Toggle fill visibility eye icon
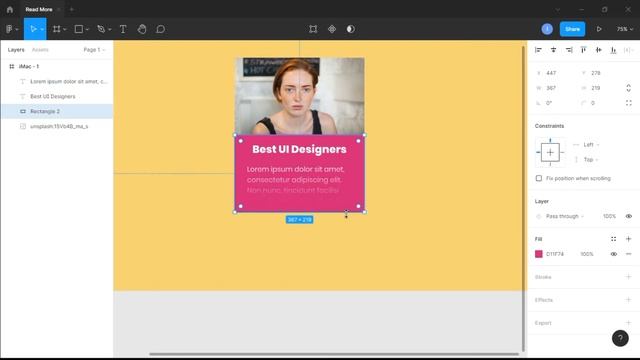Viewport: 640px width, 360px height. tap(613, 254)
